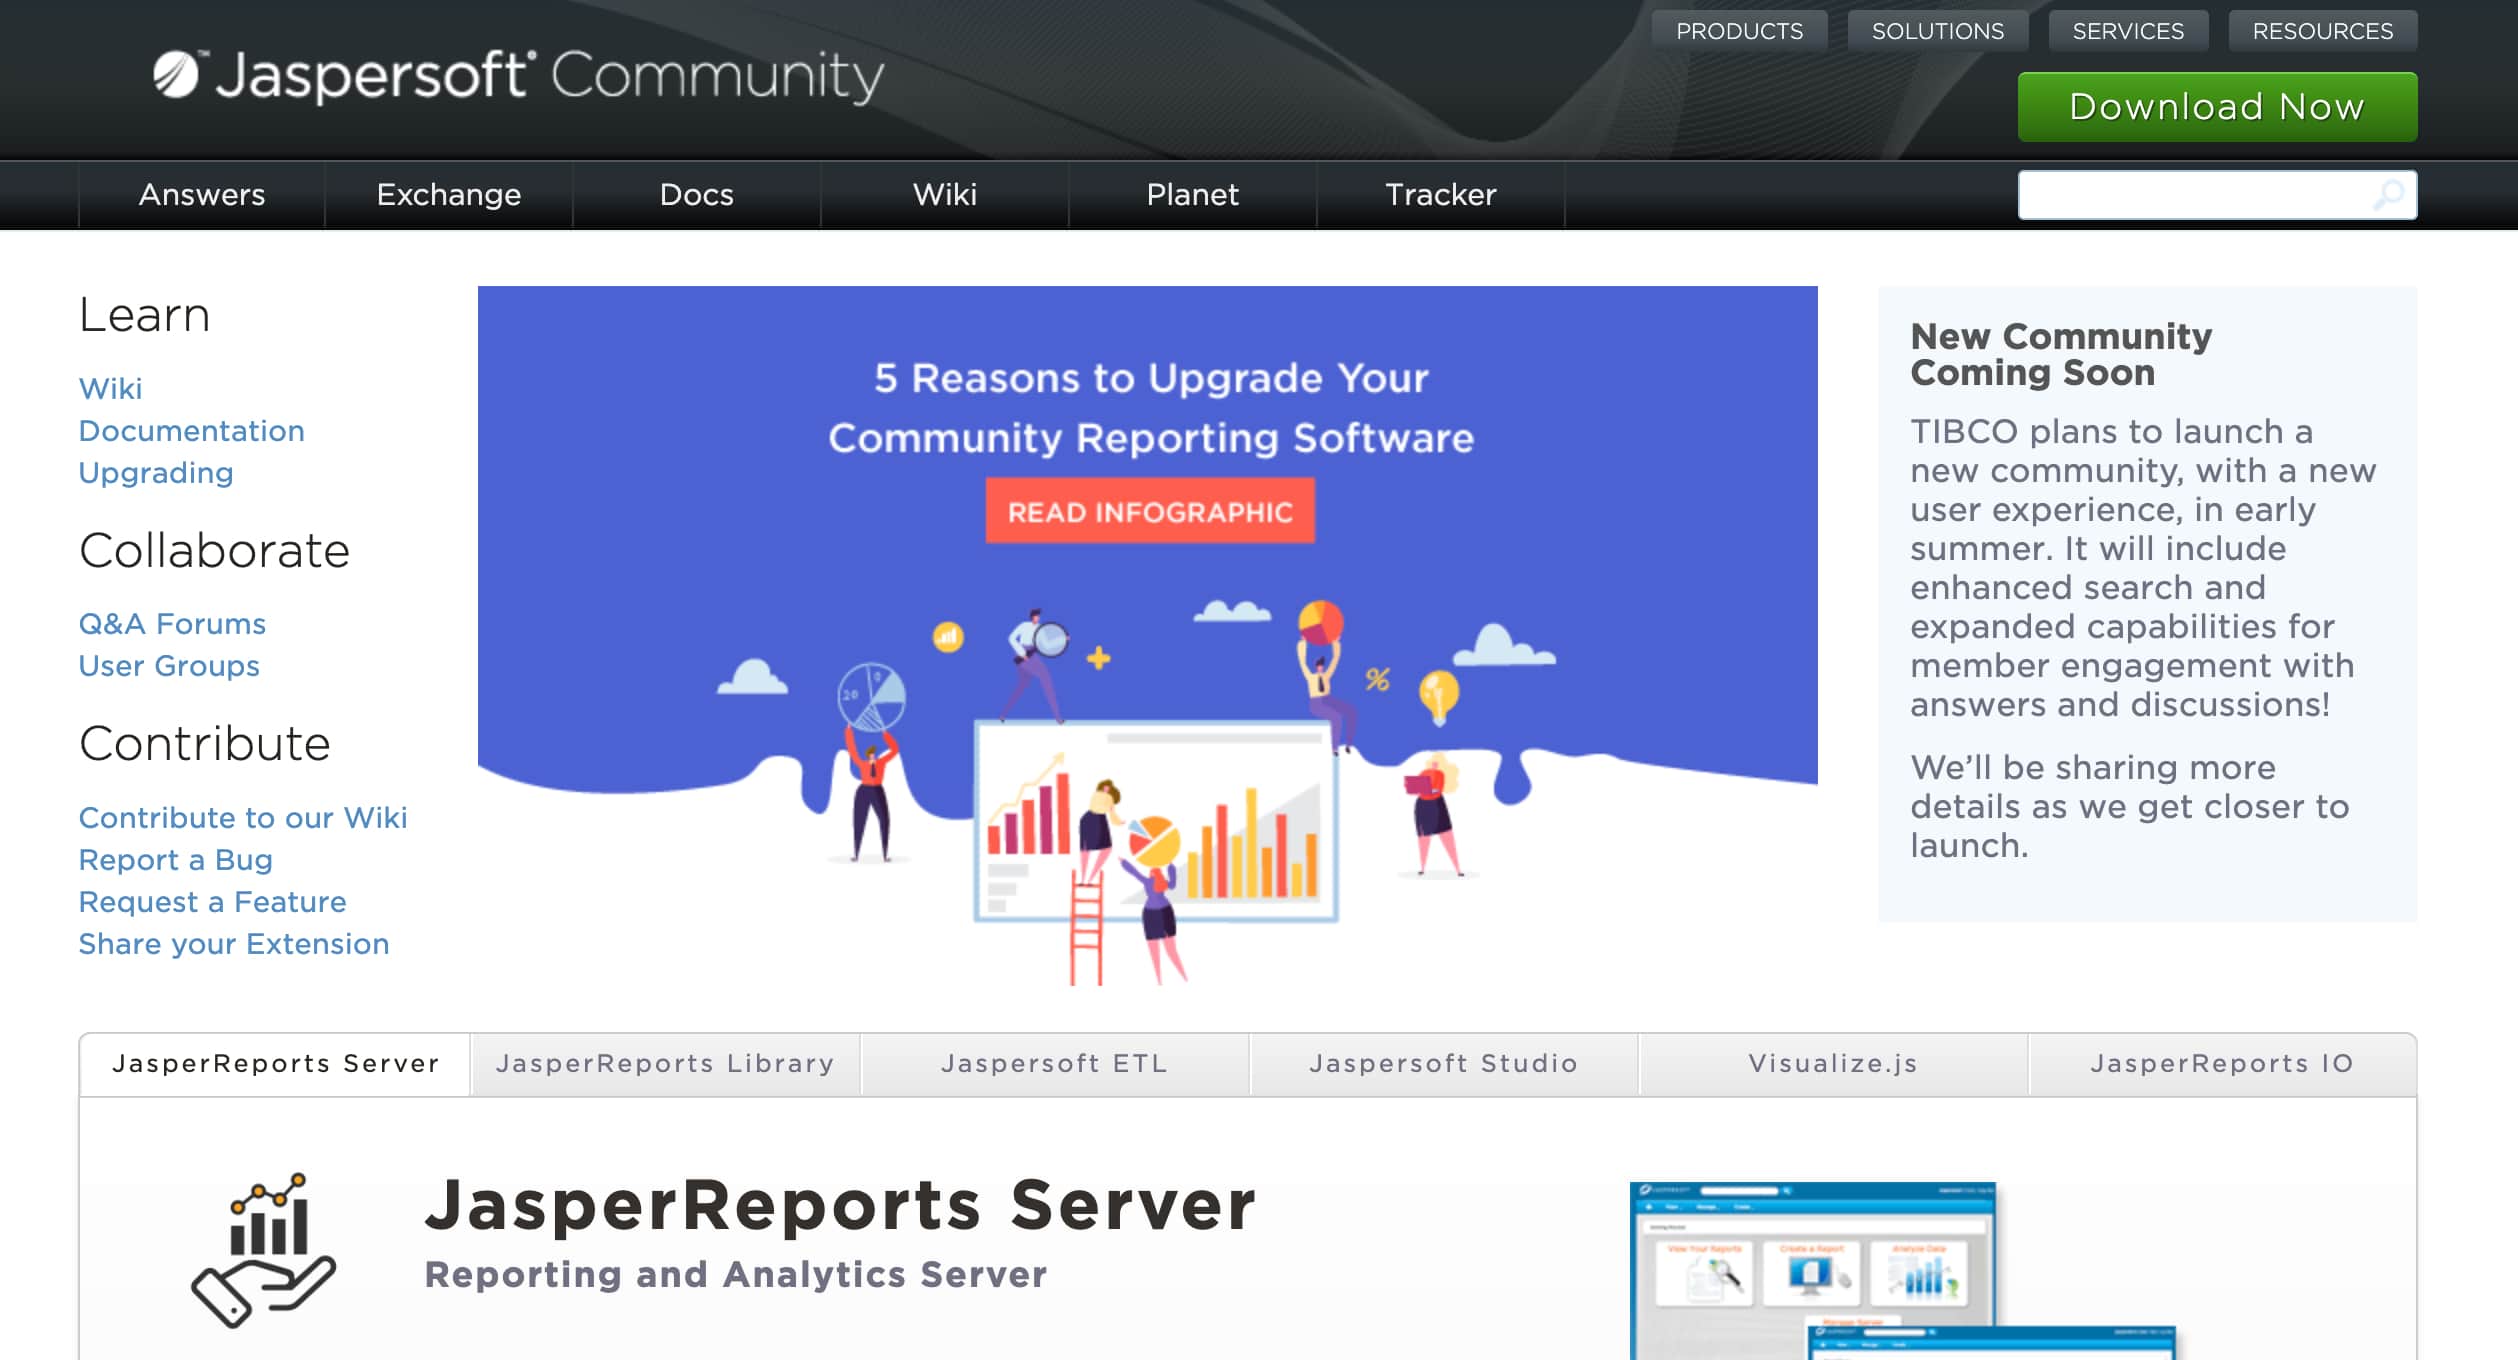Switch to the JasperReports IO tab

pos(2220,1063)
